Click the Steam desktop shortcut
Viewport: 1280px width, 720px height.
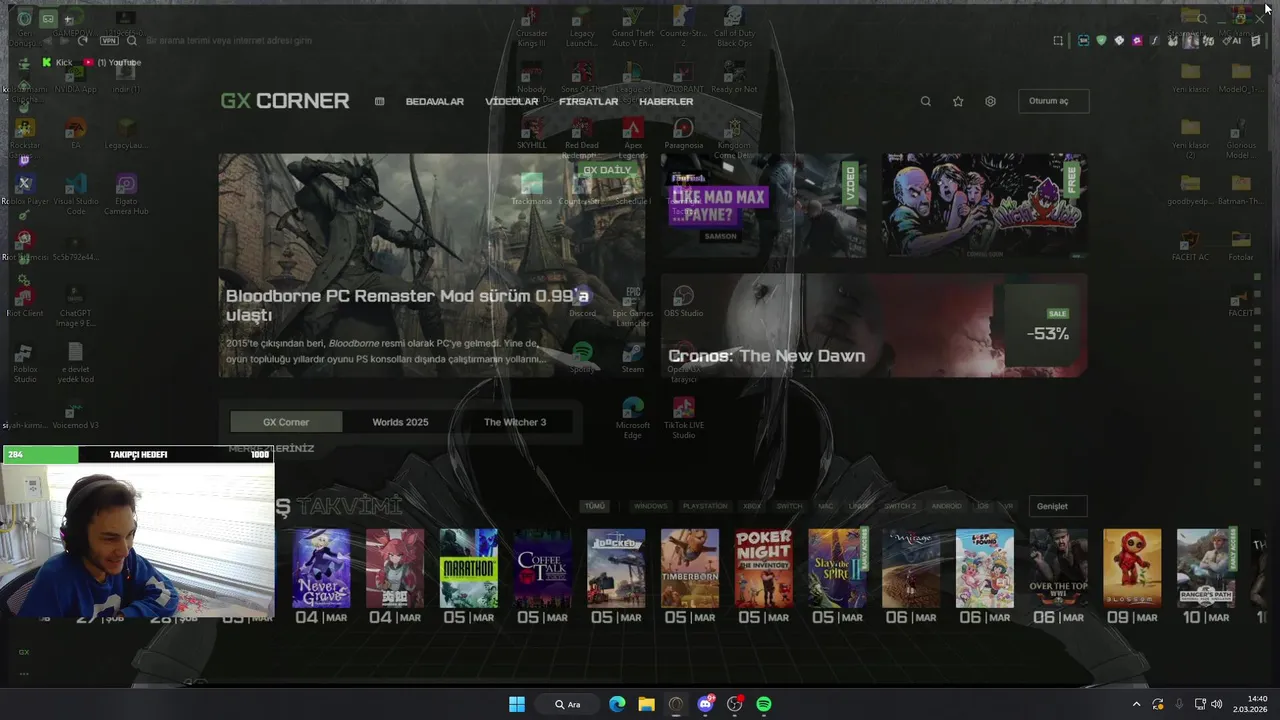point(633,358)
